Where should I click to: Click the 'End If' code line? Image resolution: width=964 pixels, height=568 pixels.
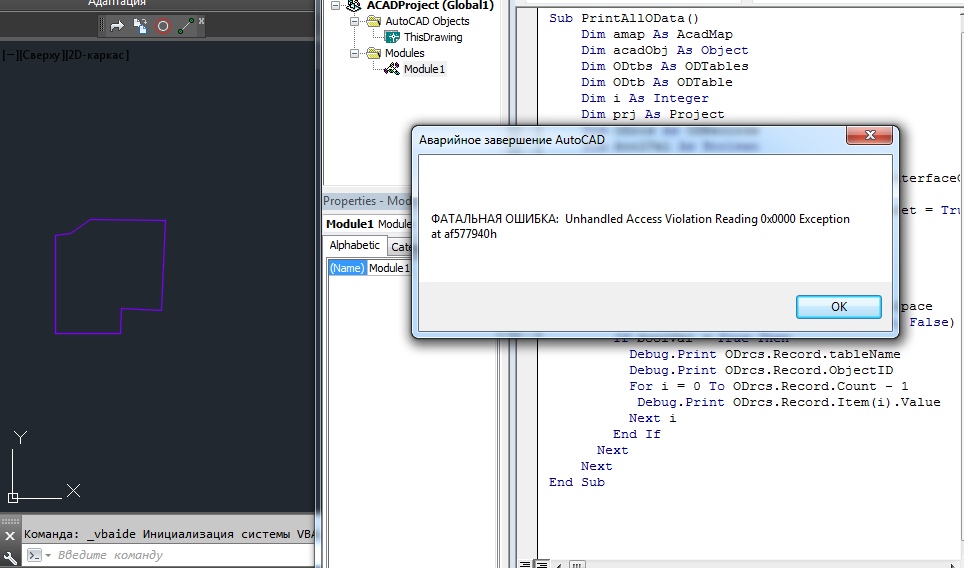click(x=636, y=434)
